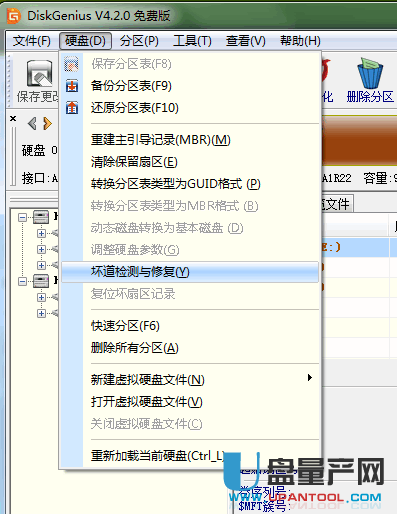The width and height of the screenshot is (397, 514).
Task: Open the 帮助(H) menu
Action: point(300,41)
